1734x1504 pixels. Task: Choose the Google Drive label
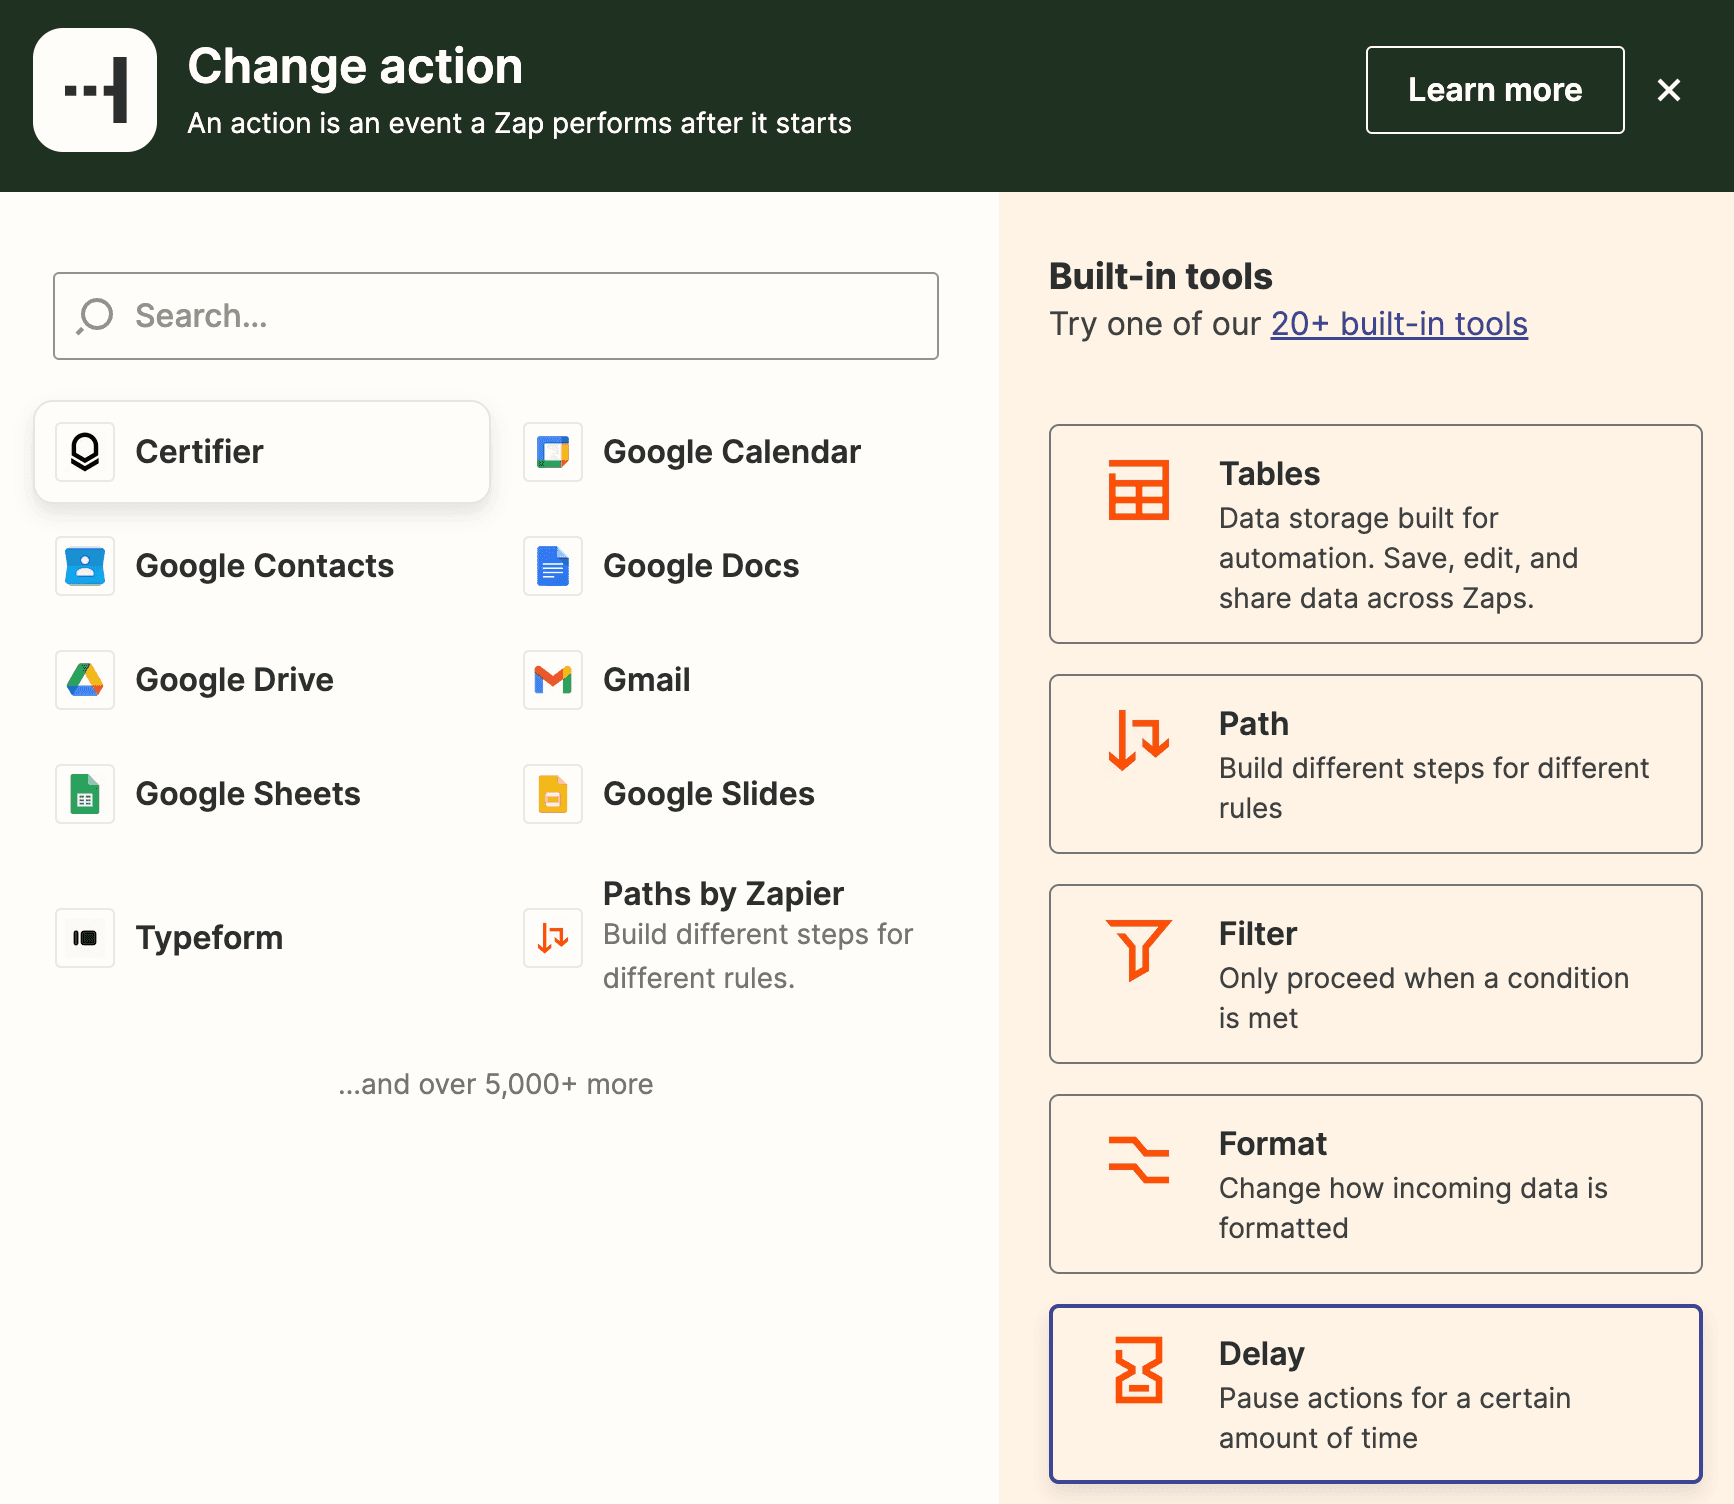[x=235, y=680]
